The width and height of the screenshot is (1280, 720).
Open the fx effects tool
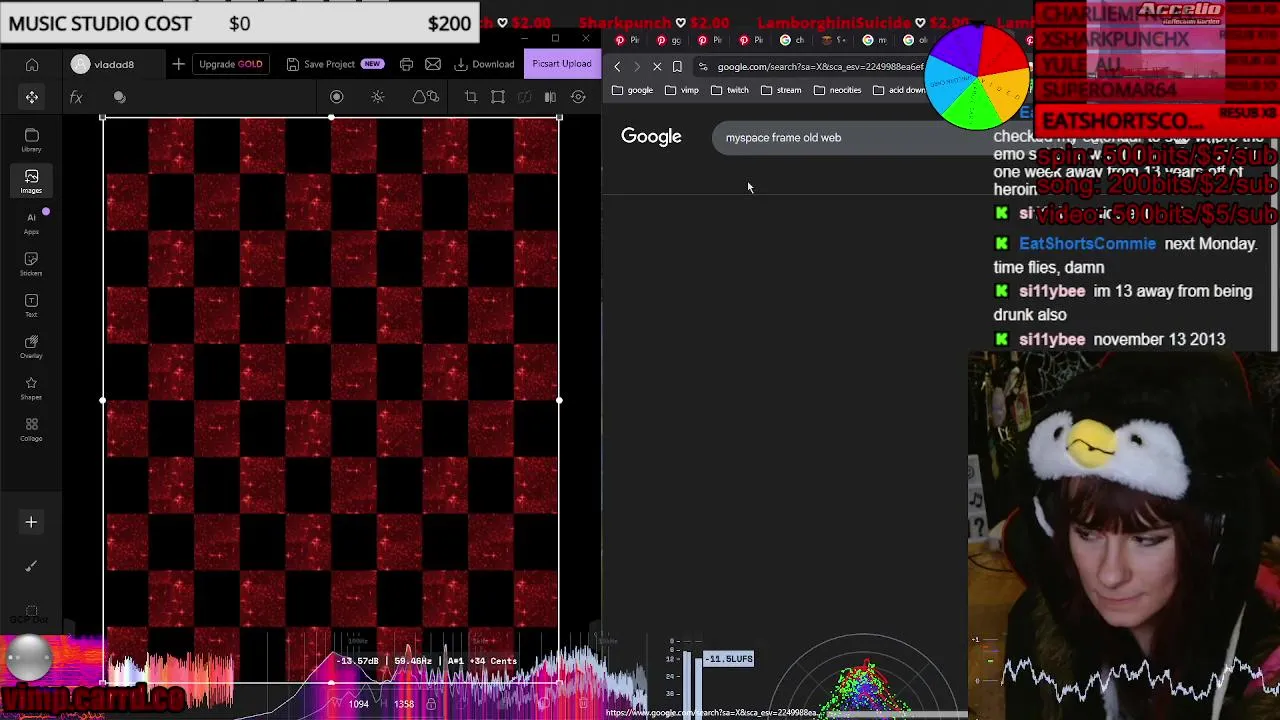pos(76,97)
